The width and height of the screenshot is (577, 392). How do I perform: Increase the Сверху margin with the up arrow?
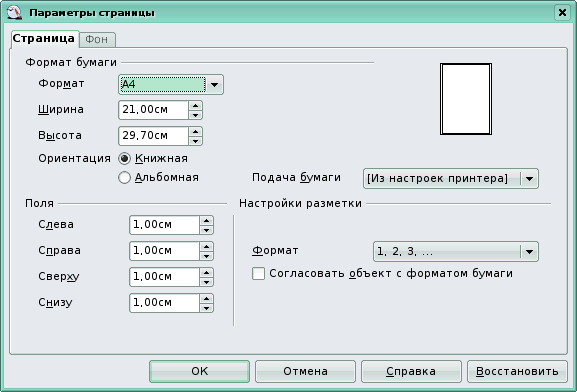click(x=206, y=272)
